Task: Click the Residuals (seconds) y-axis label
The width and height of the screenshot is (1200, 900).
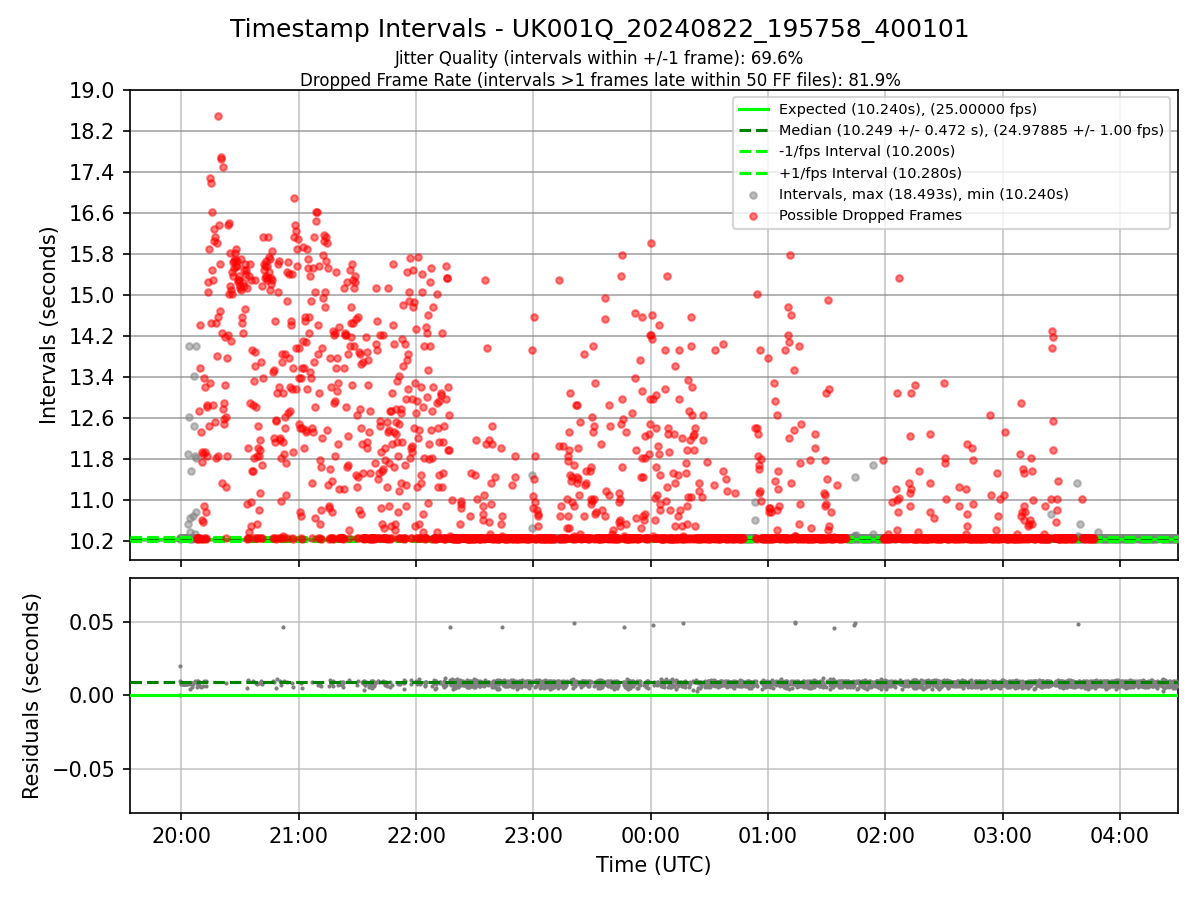Action: (x=31, y=696)
